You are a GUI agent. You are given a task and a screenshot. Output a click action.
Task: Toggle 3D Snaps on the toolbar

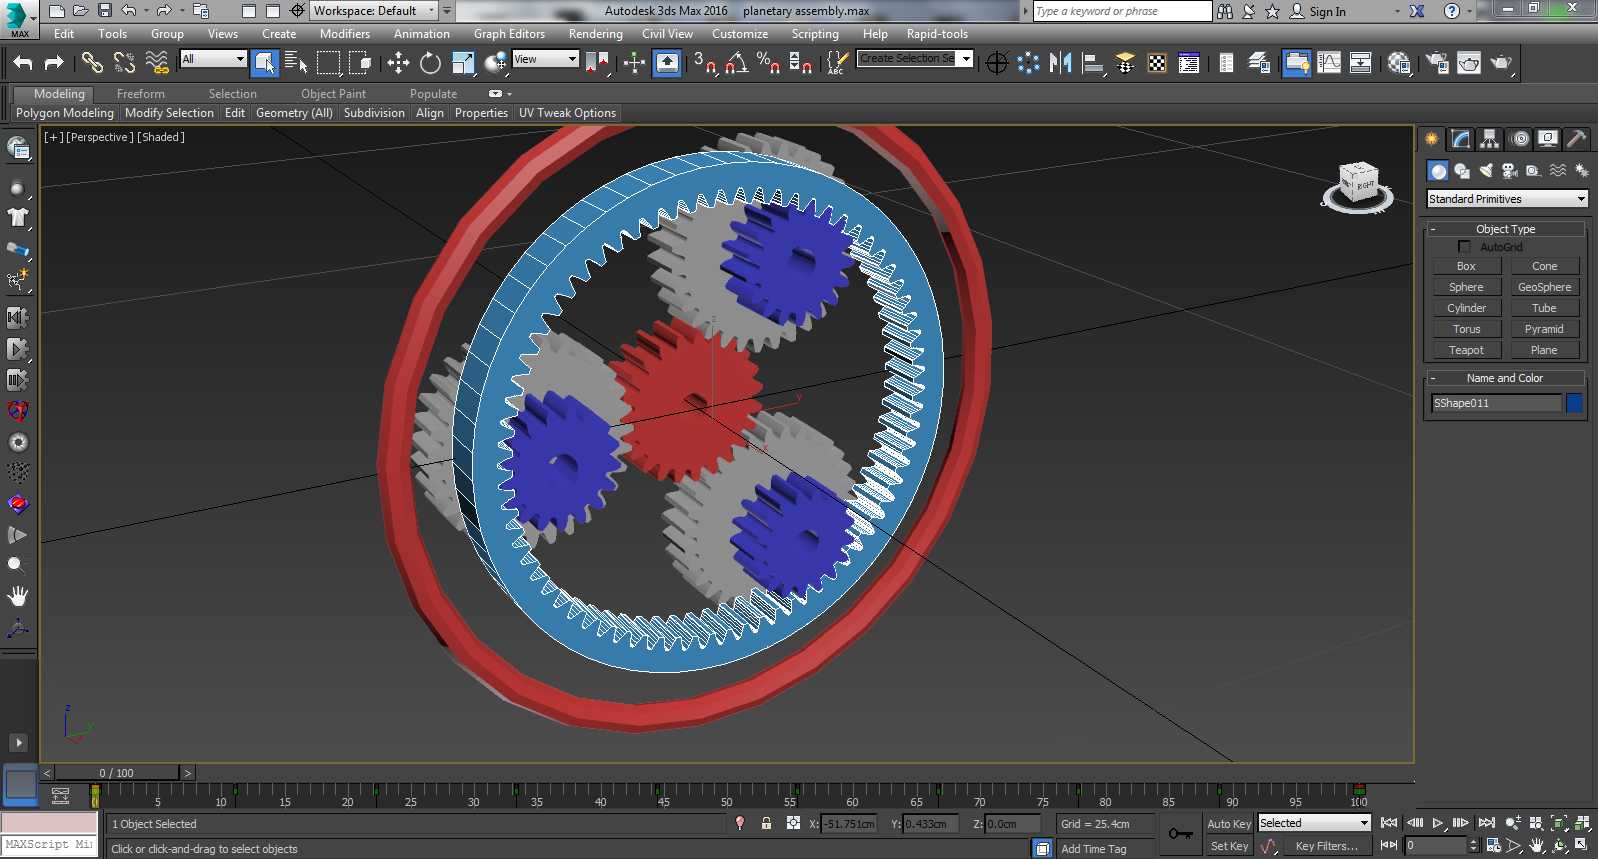pyautogui.click(x=704, y=63)
